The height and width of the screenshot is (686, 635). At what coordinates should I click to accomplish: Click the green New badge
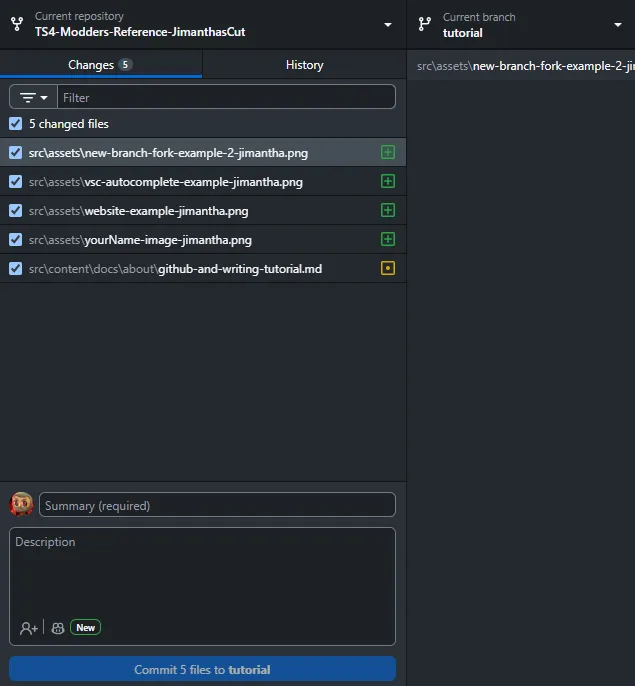85,627
